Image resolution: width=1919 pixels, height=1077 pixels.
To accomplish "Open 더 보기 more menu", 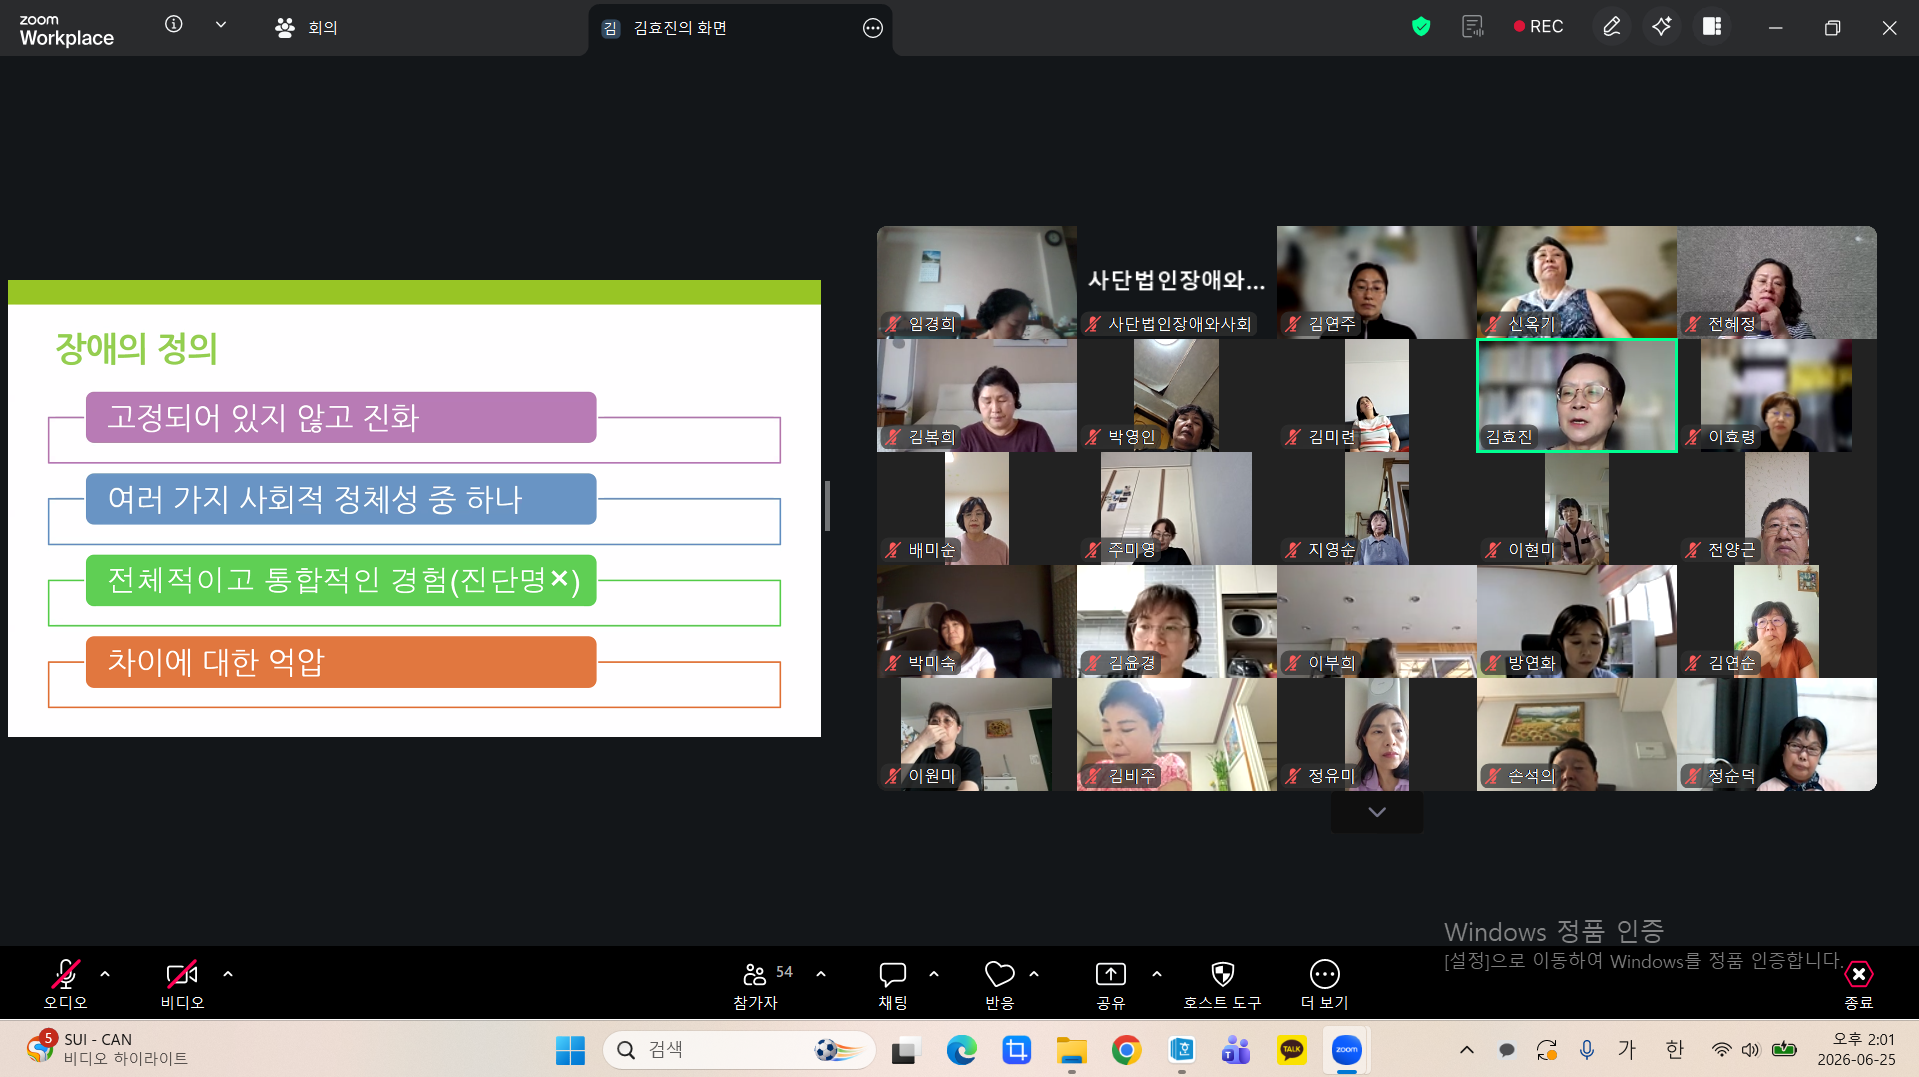I will pyautogui.click(x=1324, y=984).
